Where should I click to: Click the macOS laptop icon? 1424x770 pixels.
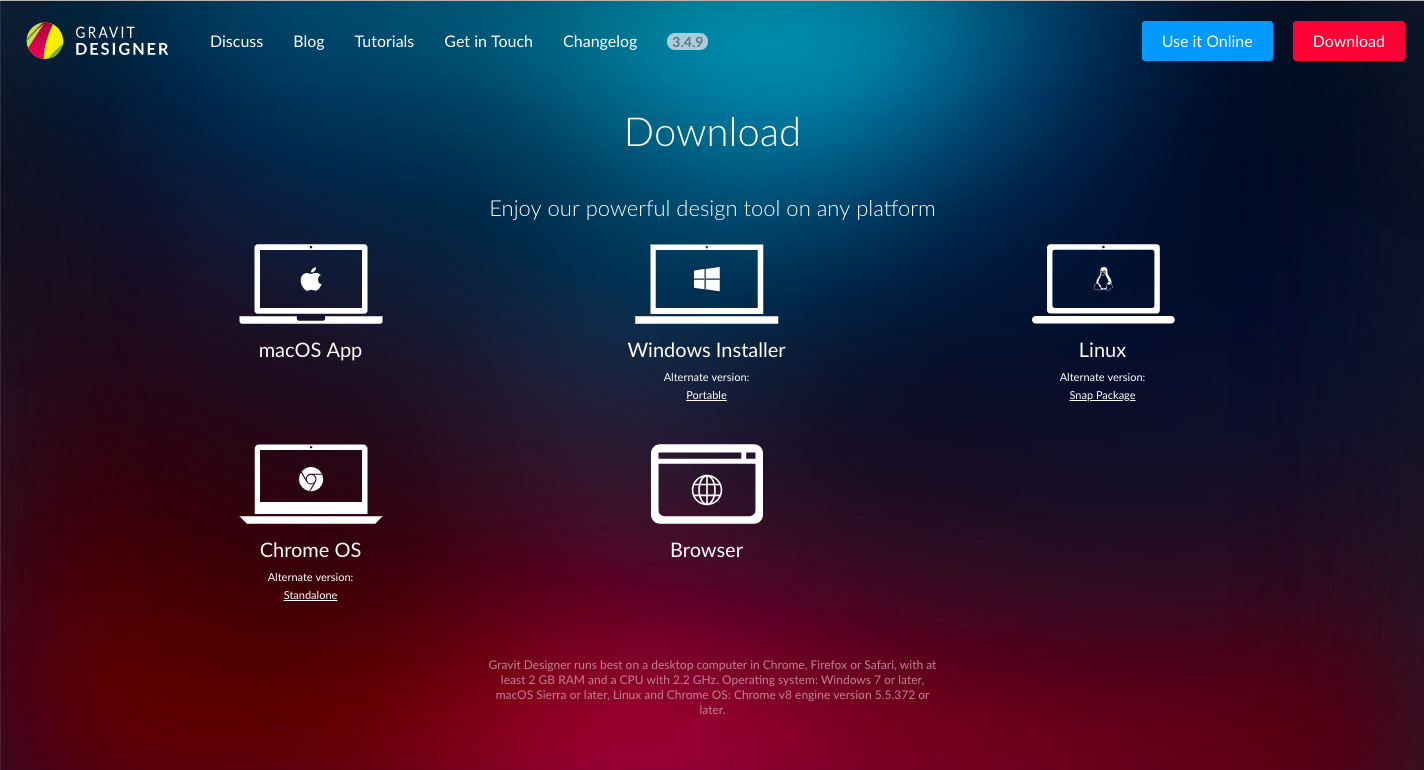(x=311, y=284)
